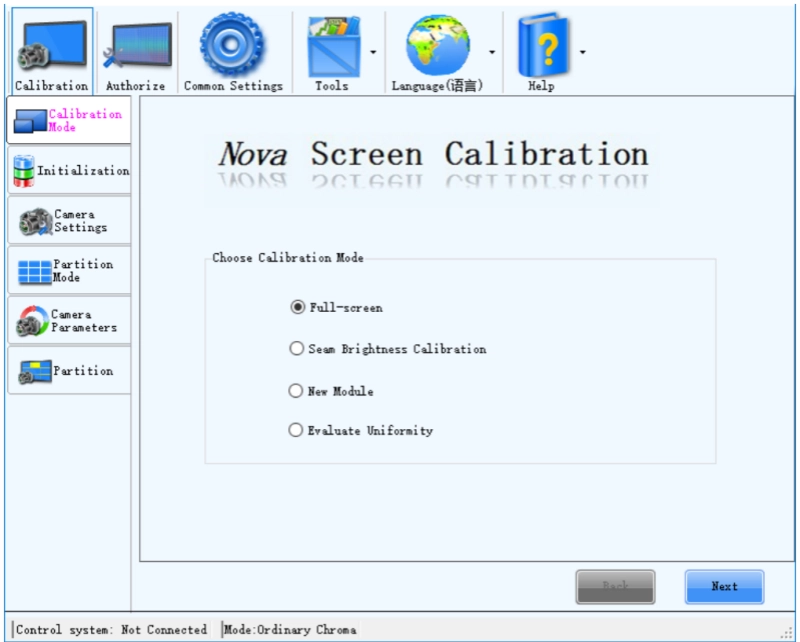Image resolution: width=800 pixels, height=642 pixels.
Task: Select the Full-screen calibration mode
Action: (297, 307)
